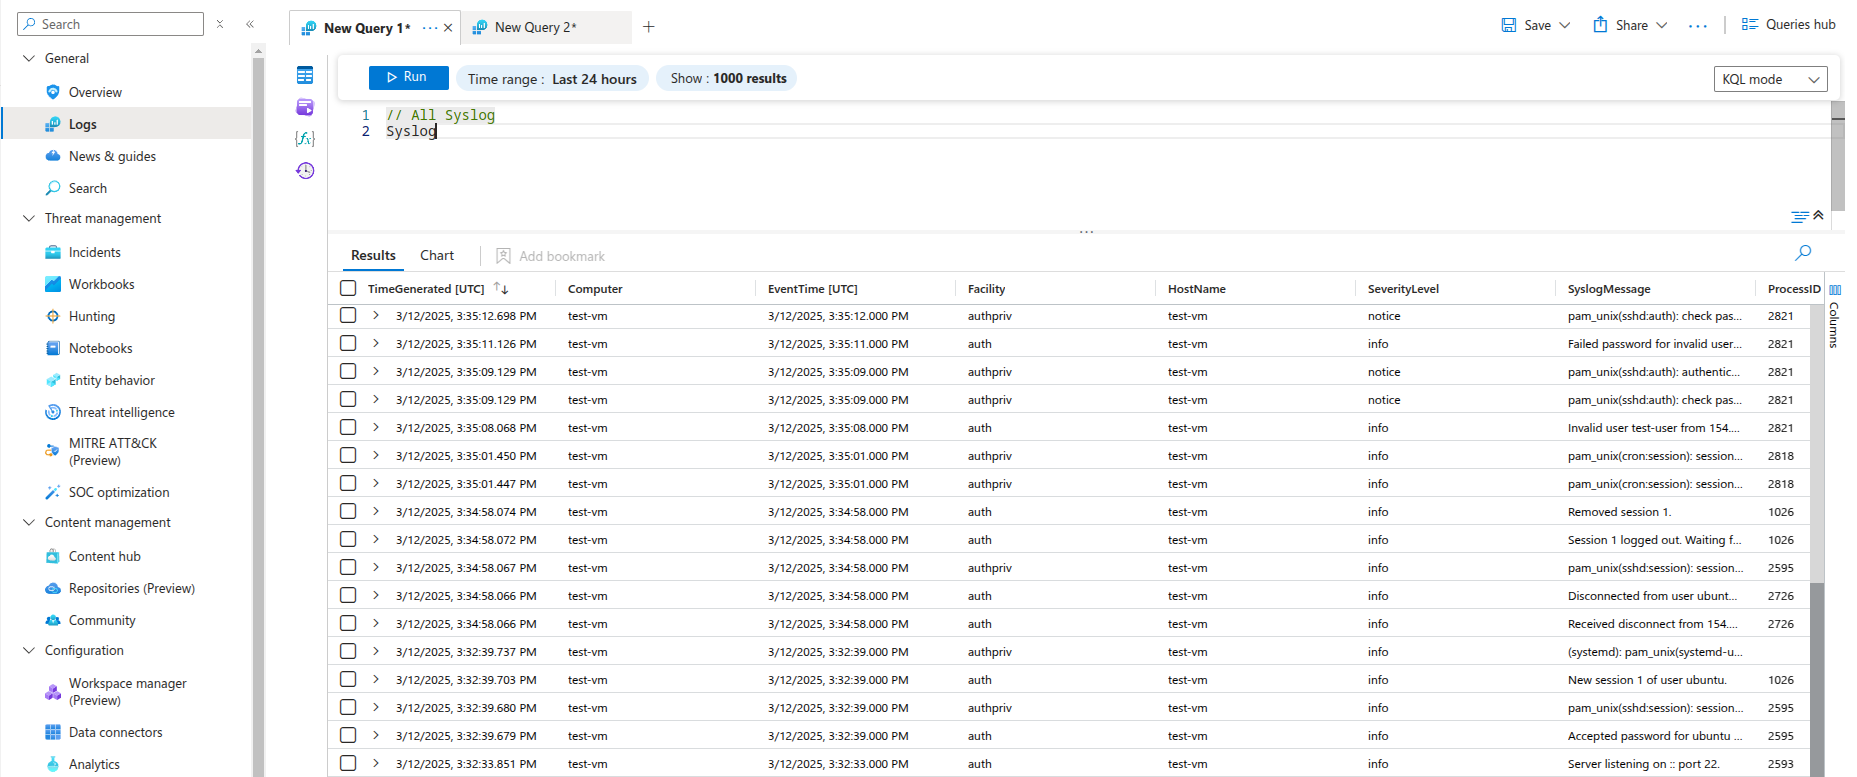The image size is (1857, 777).
Task: Open News & guides cloud icon
Action: (x=53, y=156)
